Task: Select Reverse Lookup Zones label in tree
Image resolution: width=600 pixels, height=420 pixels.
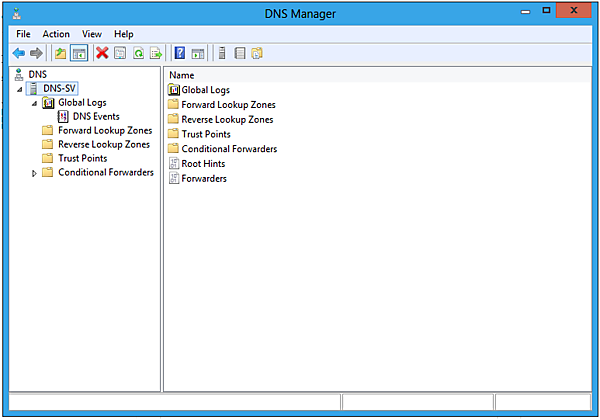Action: pyautogui.click(x=104, y=144)
